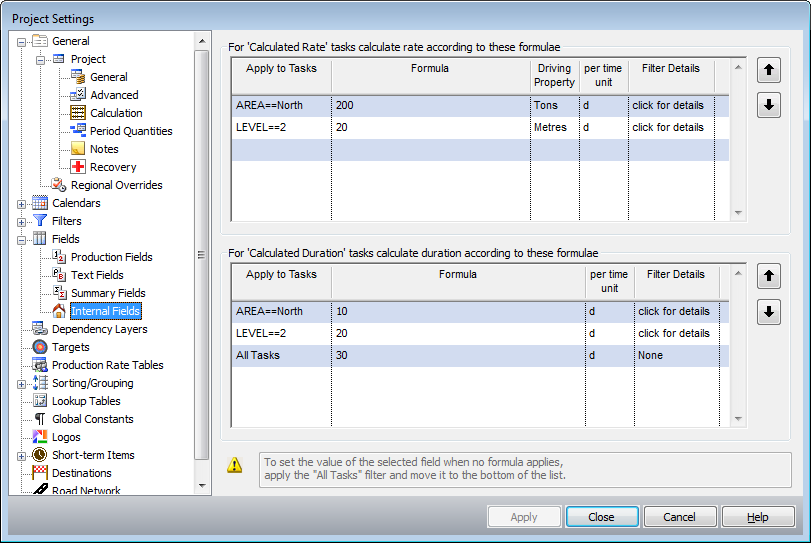The width and height of the screenshot is (811, 543).
Task: Click the Cancel button
Action: [x=679, y=517]
